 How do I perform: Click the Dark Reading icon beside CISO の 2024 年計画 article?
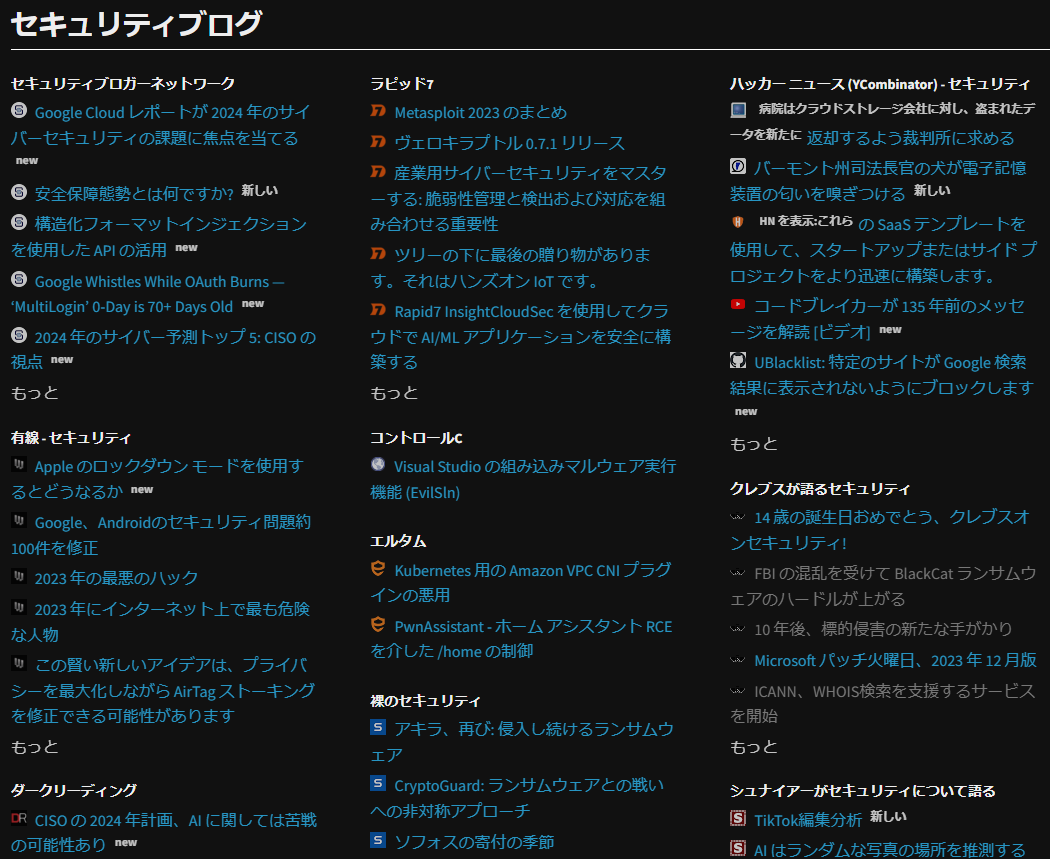point(17,818)
